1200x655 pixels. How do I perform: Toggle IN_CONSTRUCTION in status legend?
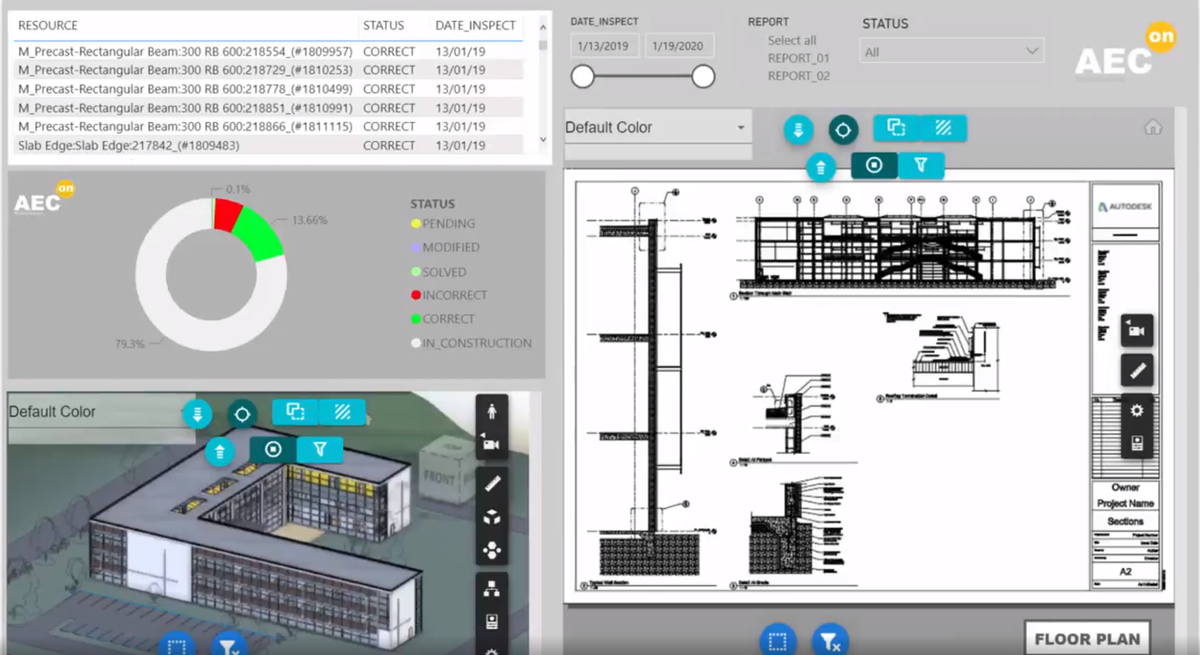[471, 343]
